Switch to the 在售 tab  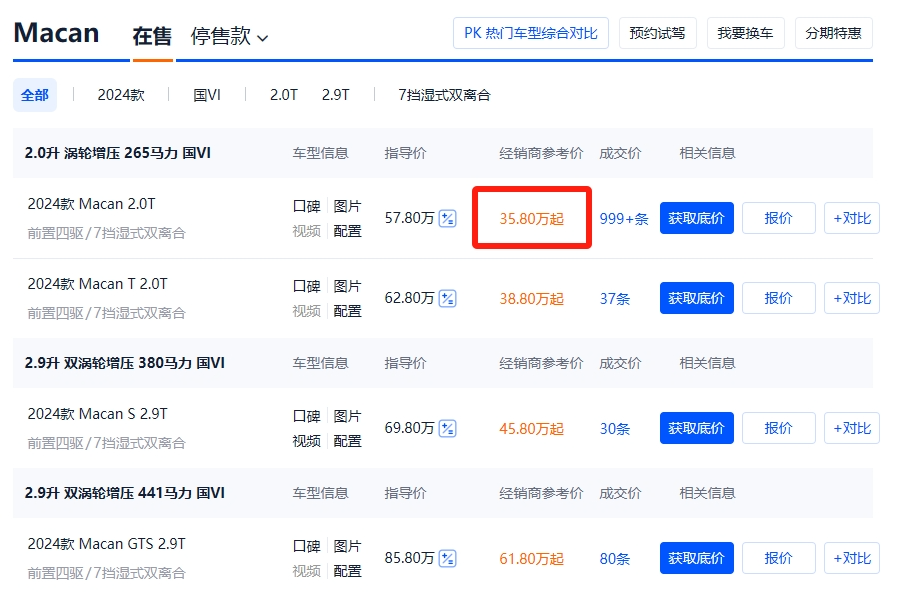click(152, 36)
